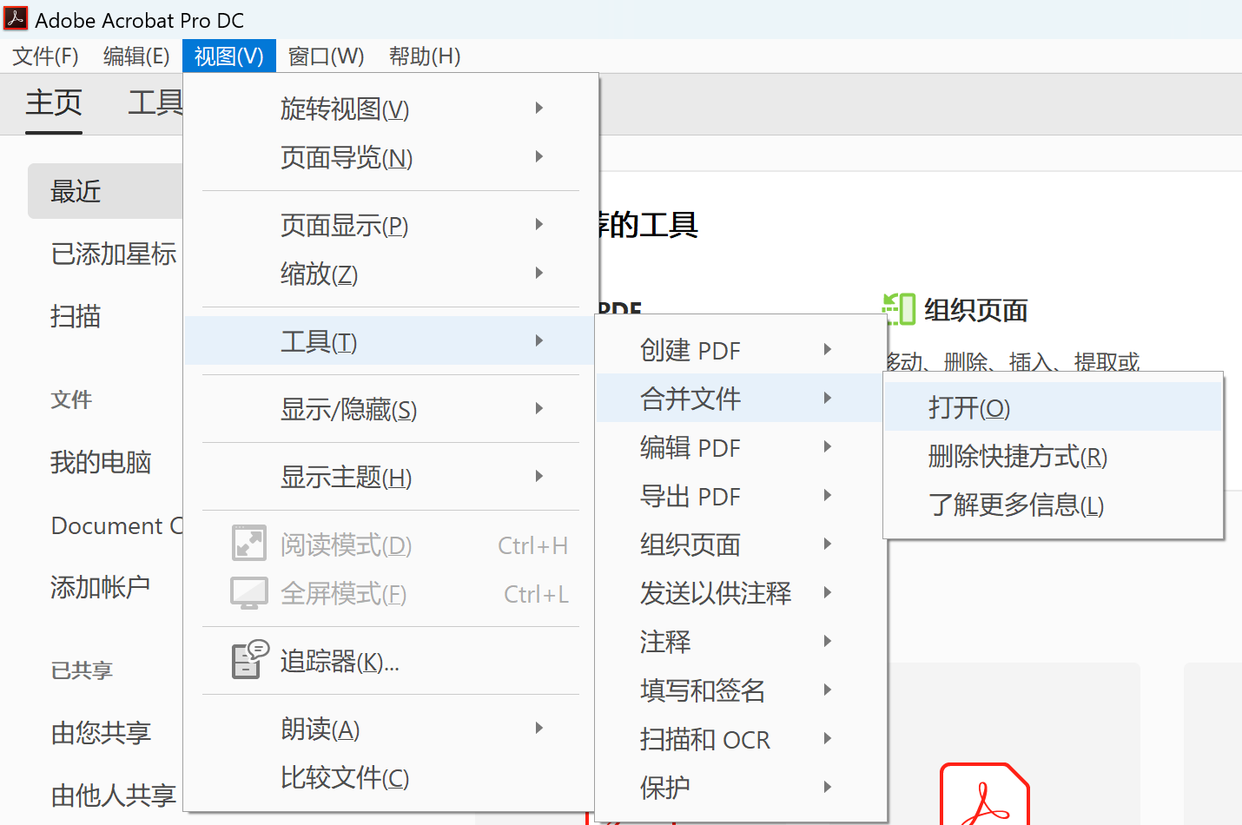Viewport: 1242px width, 825px height.
Task: Expand the 发送以供注释 submenu
Action: pos(740,593)
